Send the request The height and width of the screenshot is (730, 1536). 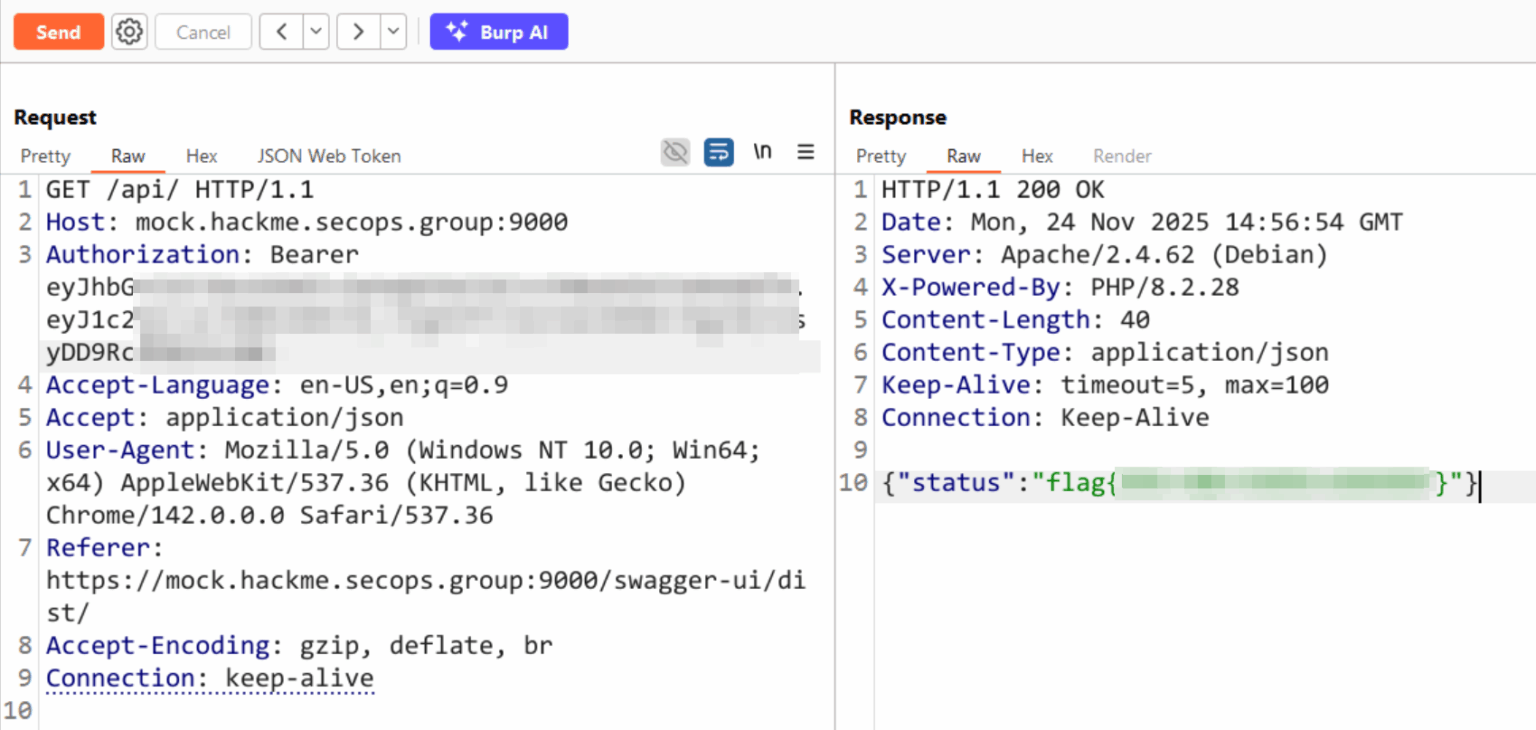[58, 31]
